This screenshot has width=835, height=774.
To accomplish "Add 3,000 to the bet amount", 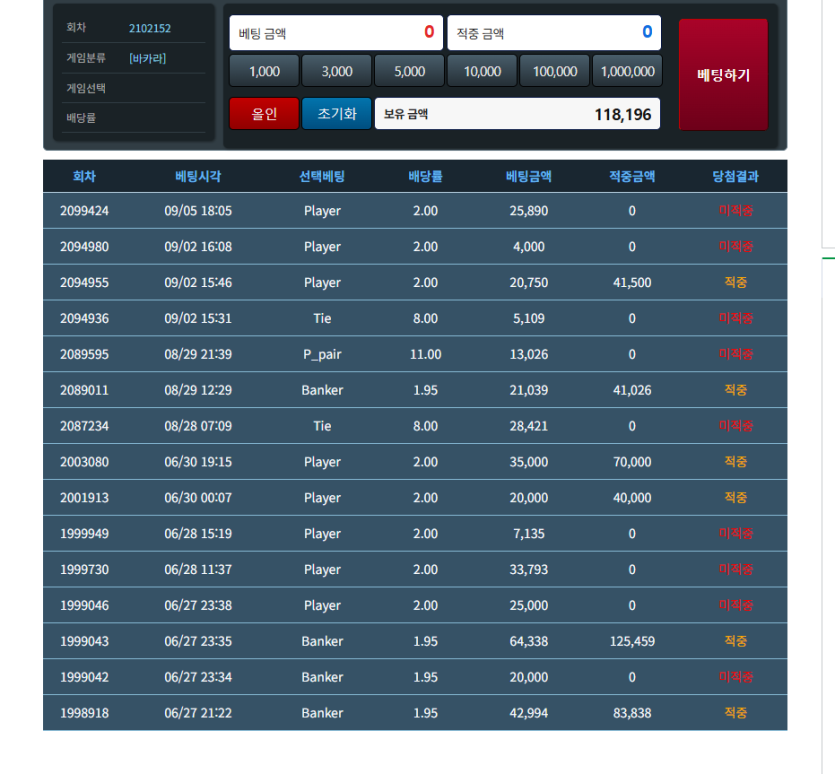I will point(337,71).
